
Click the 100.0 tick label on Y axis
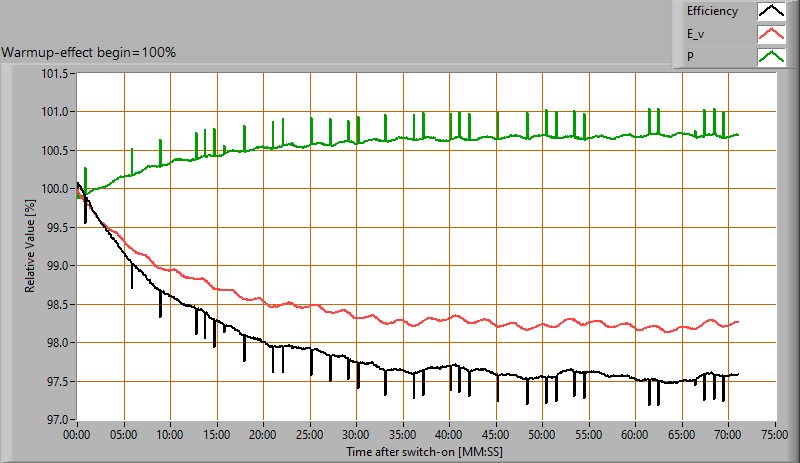[x=52, y=189]
